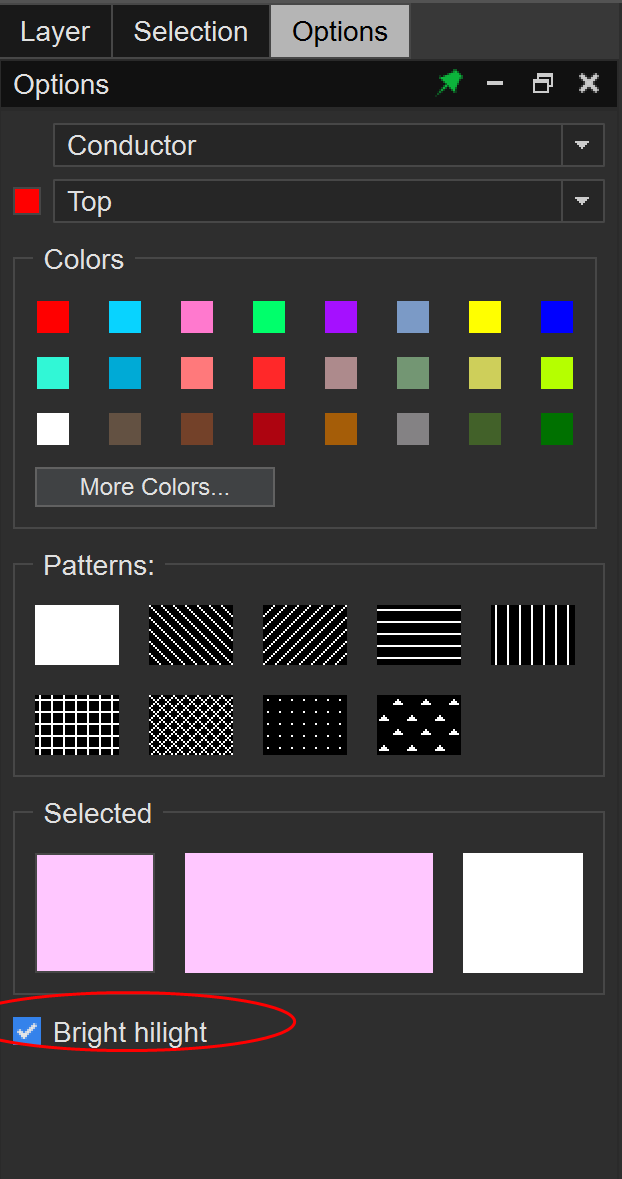This screenshot has width=622, height=1179.
Task: Select the dark green color swatch
Action: pos(557,429)
